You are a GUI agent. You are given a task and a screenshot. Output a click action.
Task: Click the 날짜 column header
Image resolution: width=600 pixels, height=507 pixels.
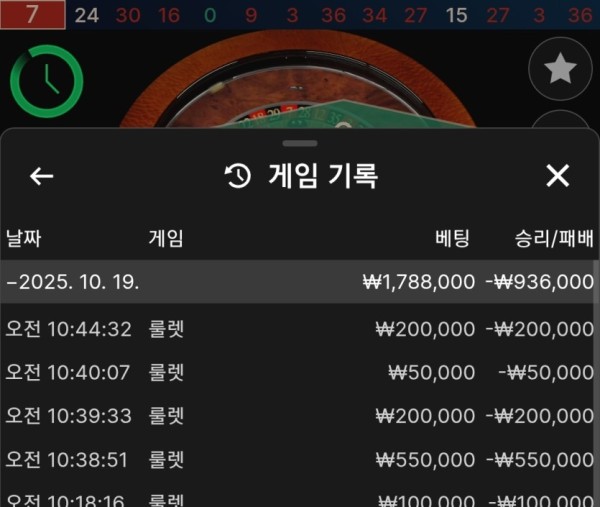[23, 238]
